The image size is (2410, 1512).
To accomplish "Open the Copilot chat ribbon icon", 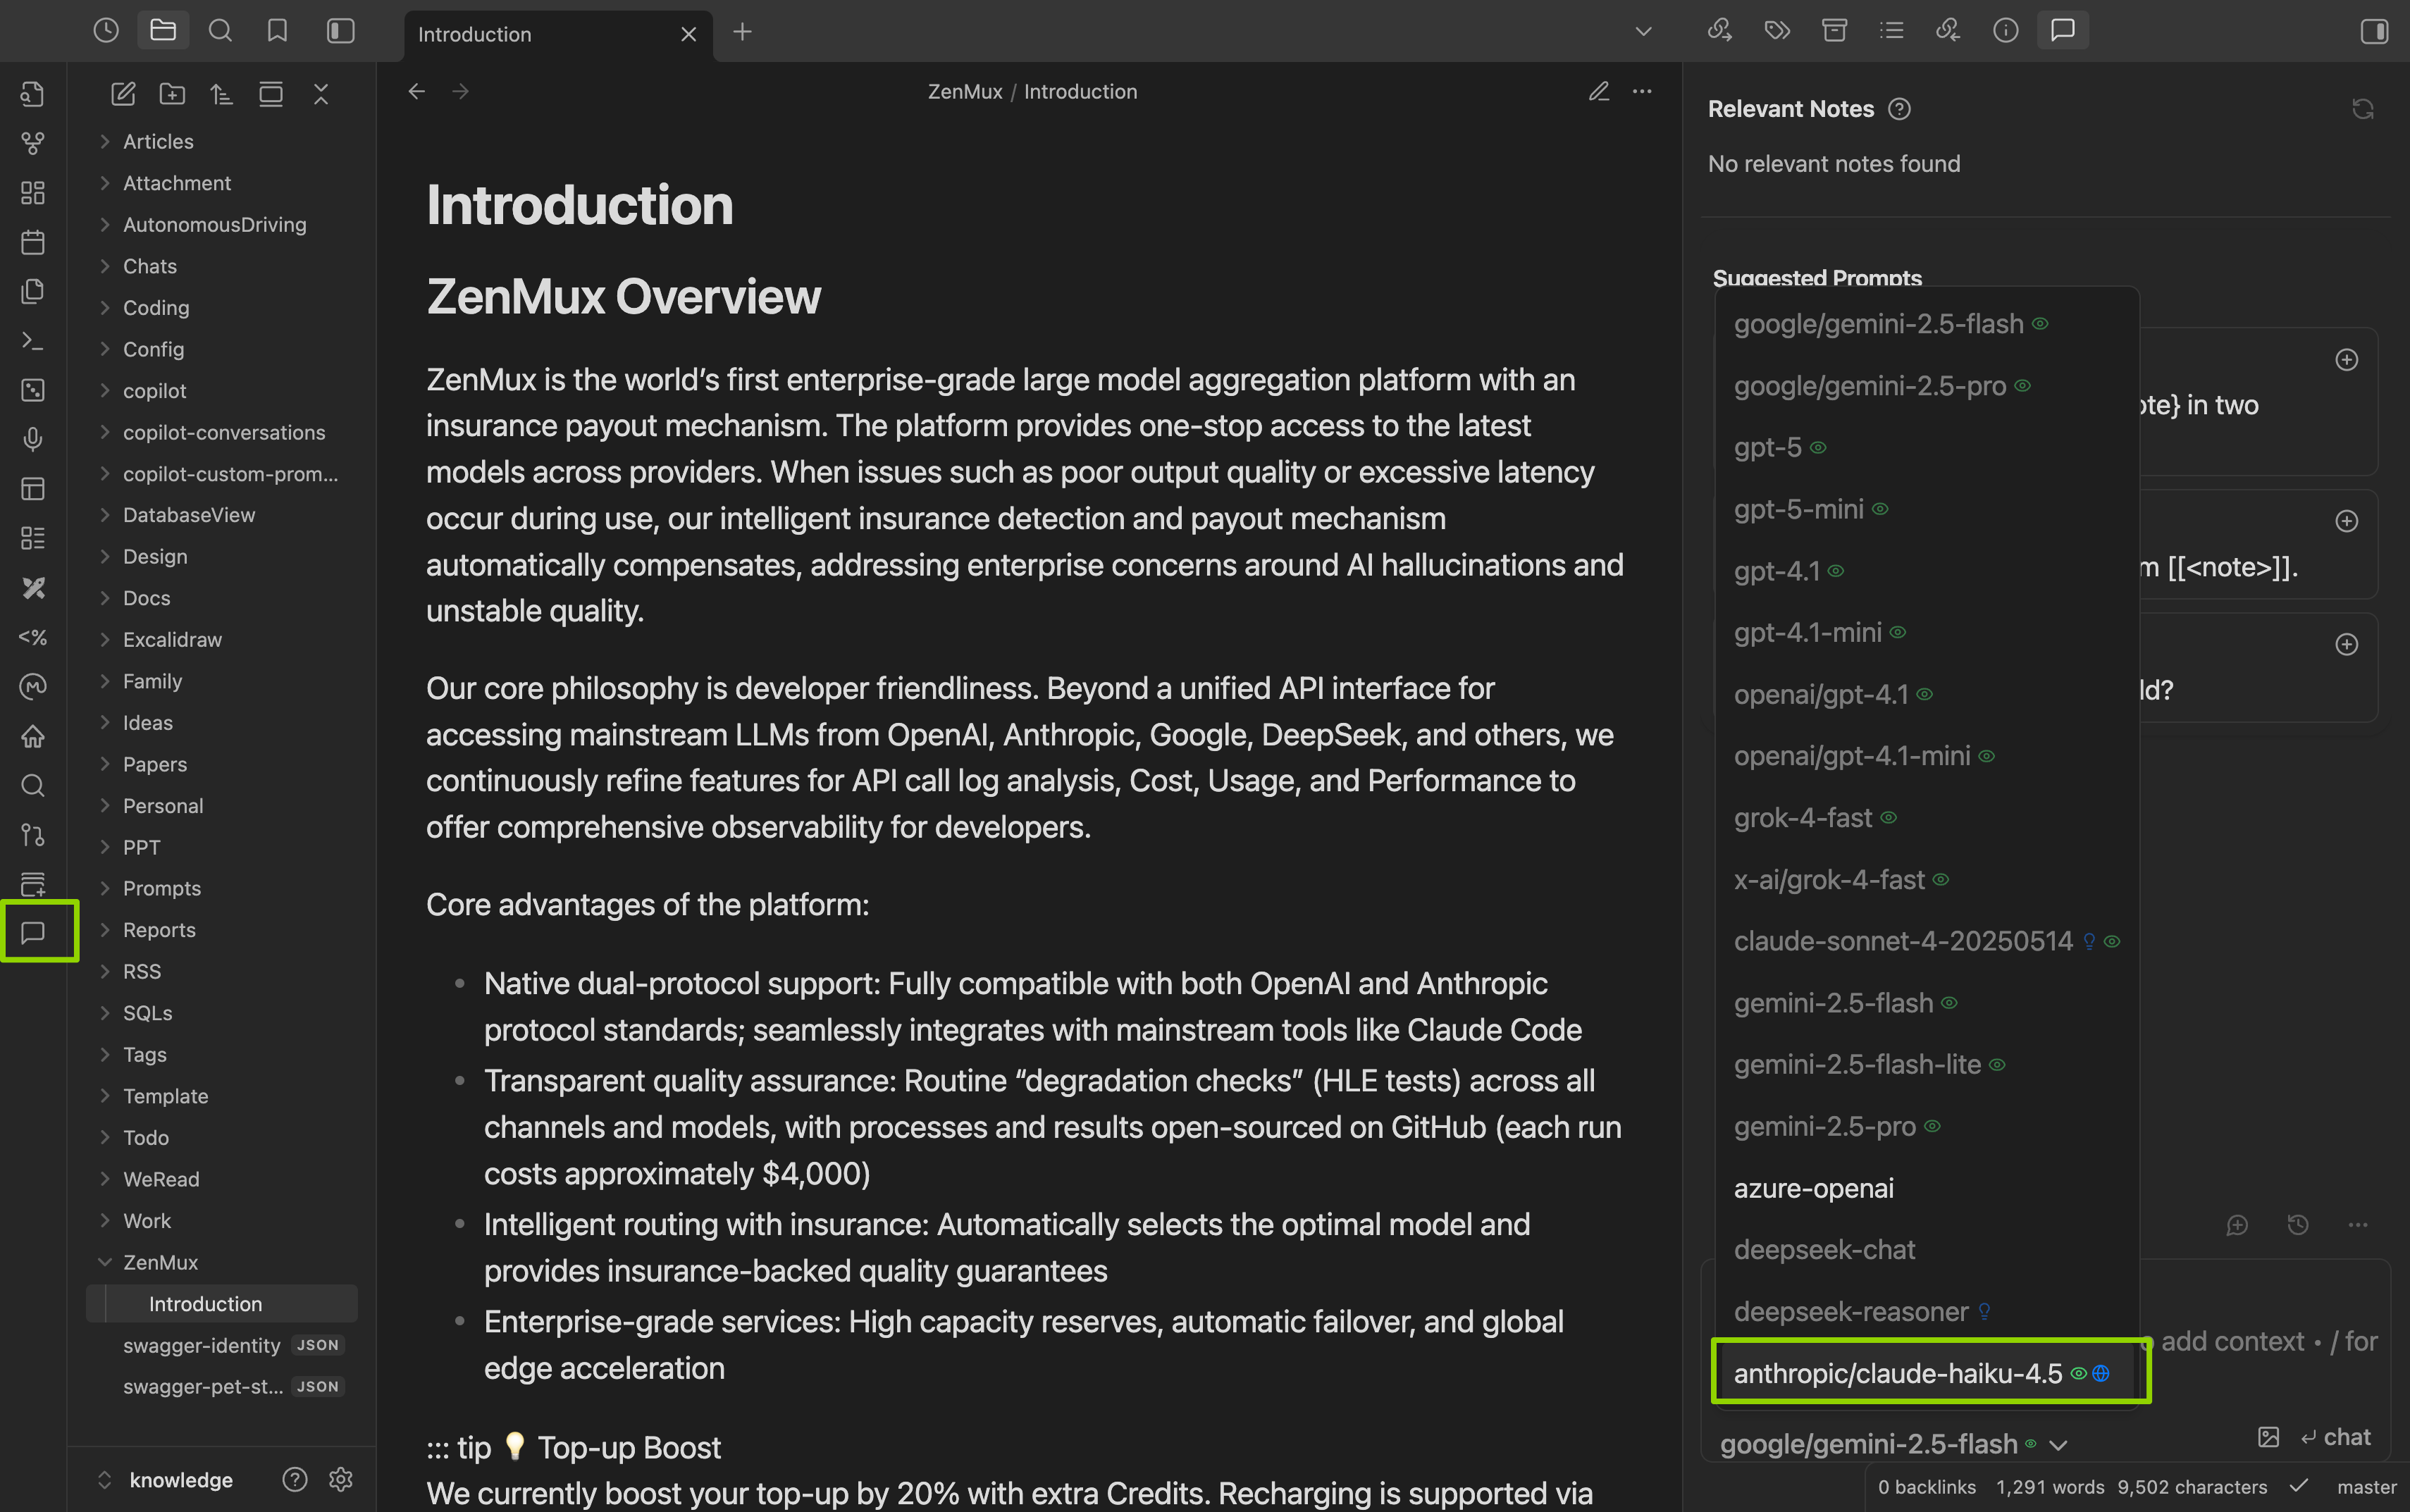I will coord(33,932).
